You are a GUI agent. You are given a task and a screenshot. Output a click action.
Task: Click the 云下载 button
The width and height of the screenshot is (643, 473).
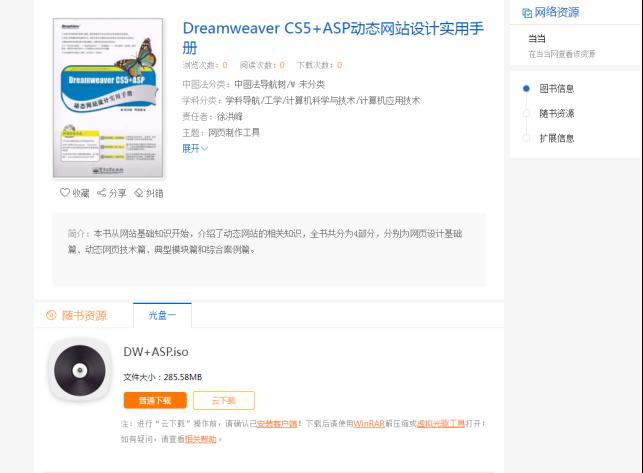pos(223,400)
